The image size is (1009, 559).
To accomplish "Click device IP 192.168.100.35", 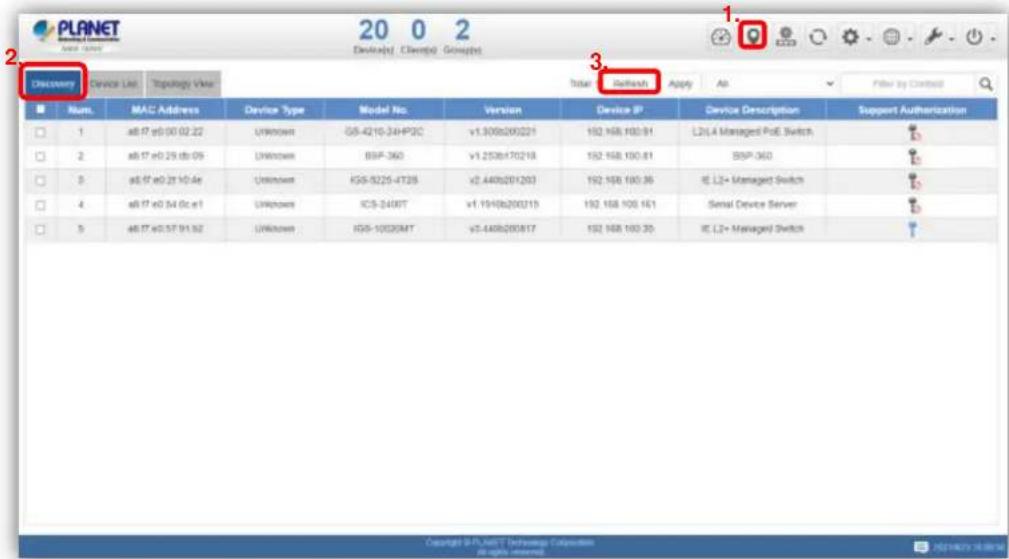I will [x=620, y=228].
